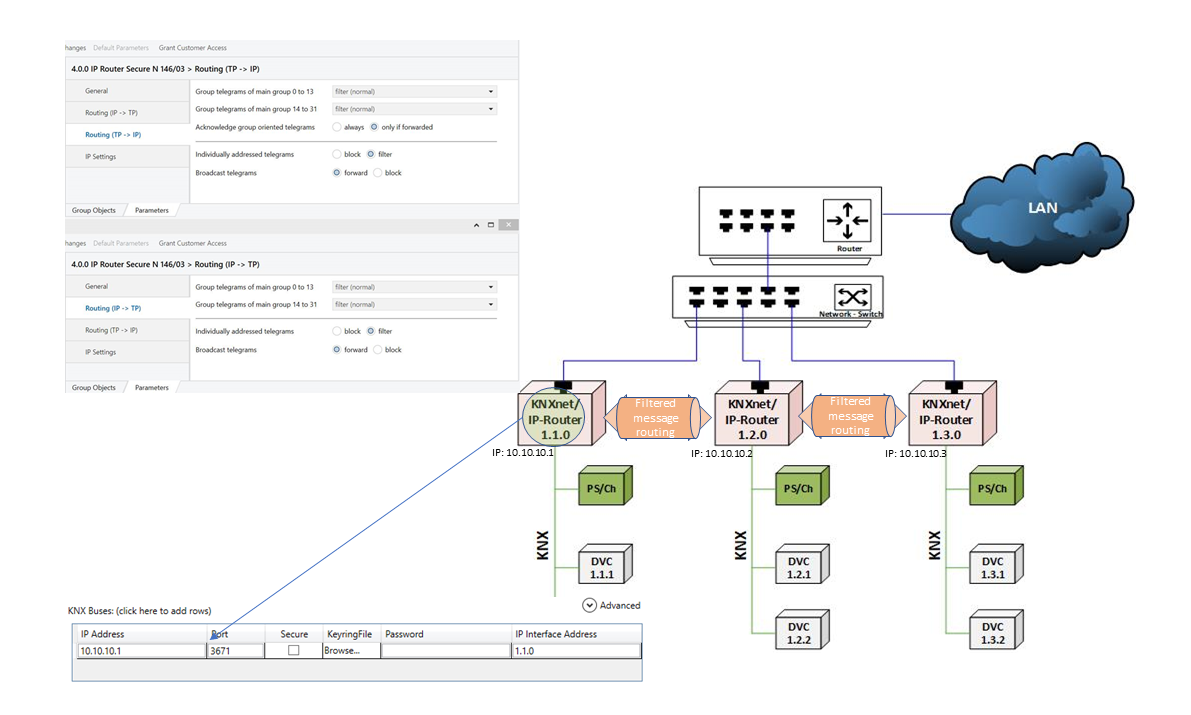Click the PS/Ch block under router 1.2.0
Screen dimensions: 1191x715
[x=799, y=489]
